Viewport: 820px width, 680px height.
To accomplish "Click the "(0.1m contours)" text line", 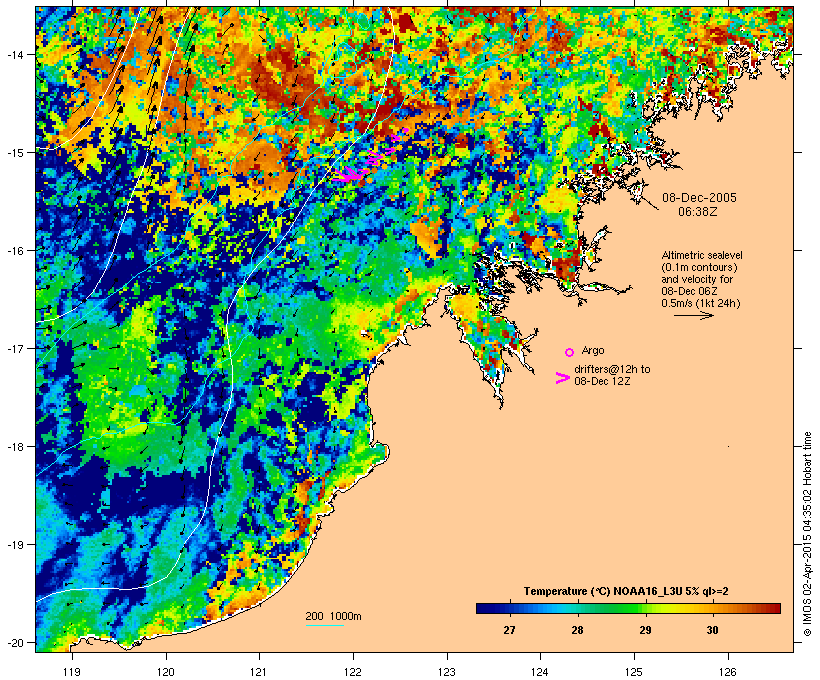I will (699, 267).
